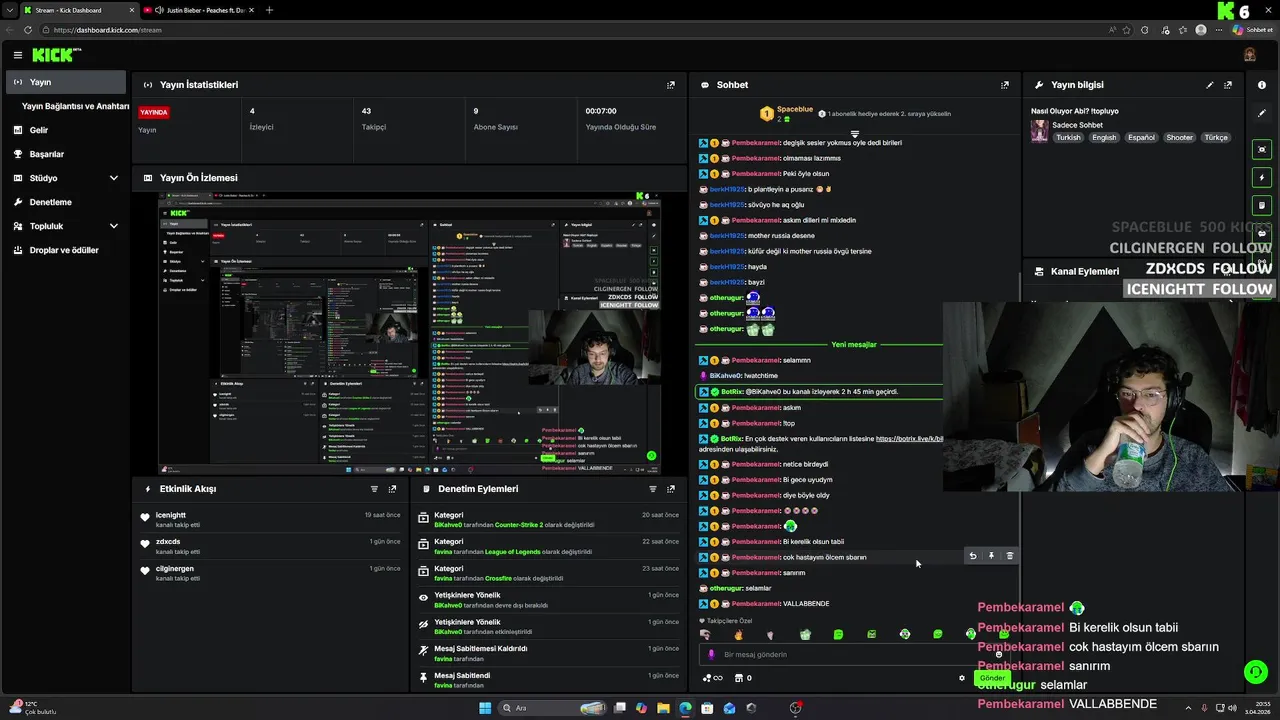Click the Yeni mesajlar divider label
Viewport: 1280px width, 720px height.
point(853,344)
